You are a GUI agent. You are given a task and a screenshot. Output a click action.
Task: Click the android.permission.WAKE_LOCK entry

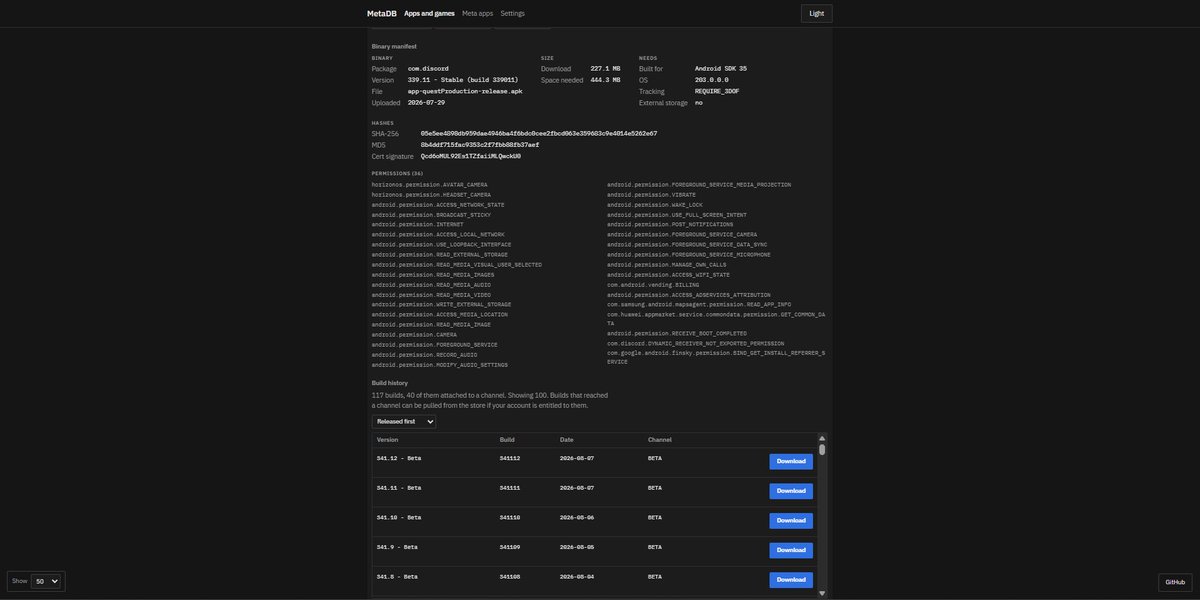coord(655,205)
